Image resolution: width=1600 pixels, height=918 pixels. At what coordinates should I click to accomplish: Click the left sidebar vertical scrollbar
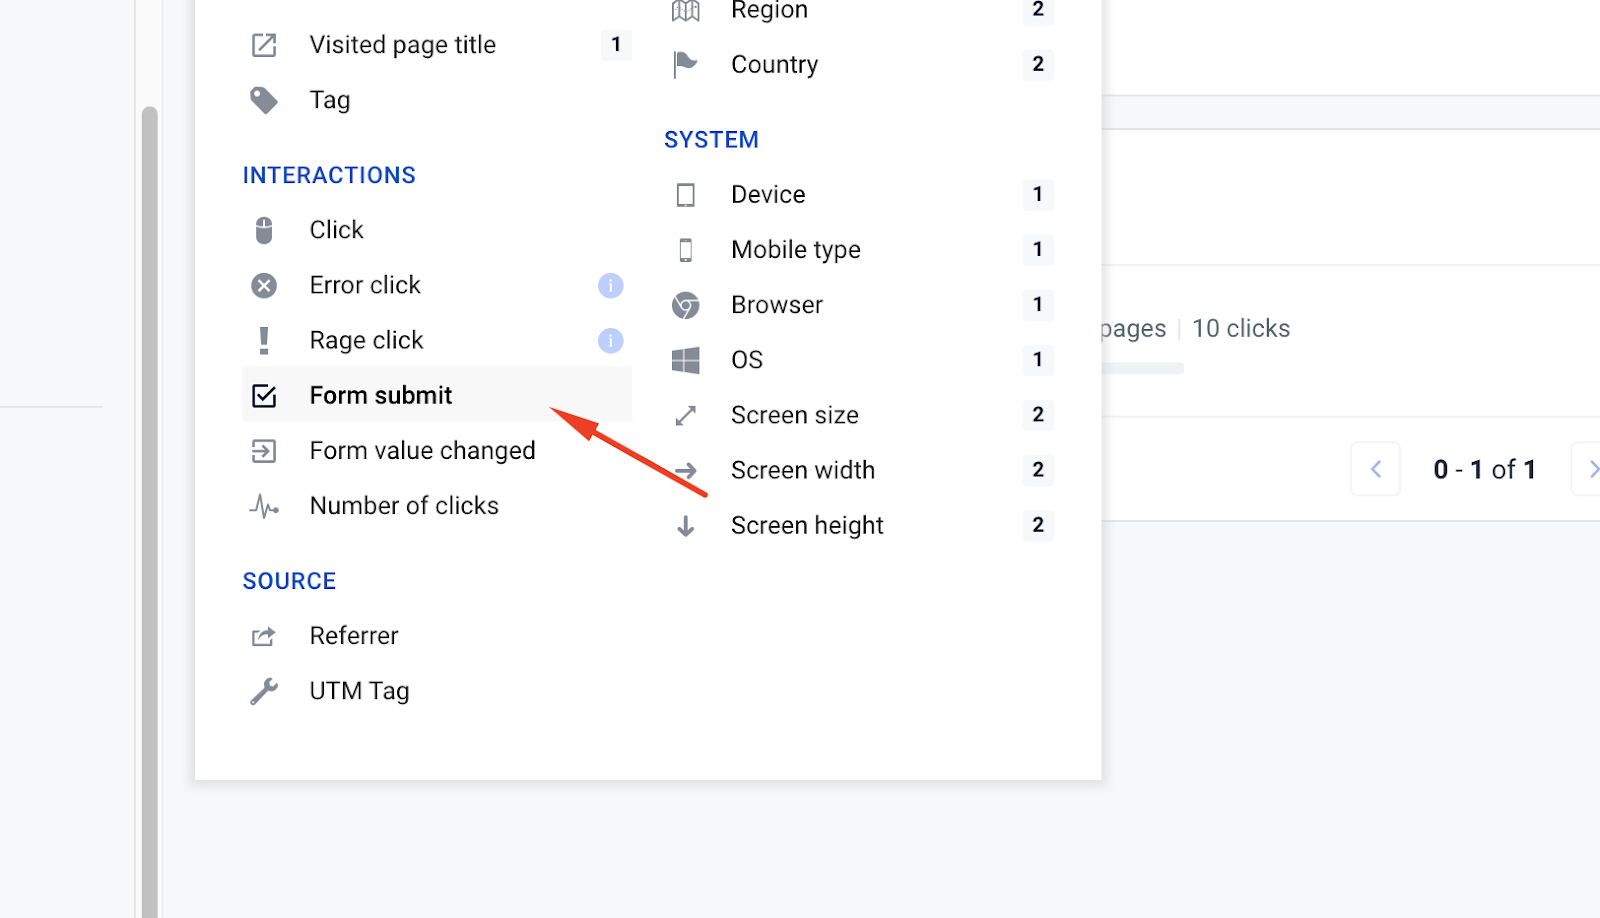tap(150, 500)
